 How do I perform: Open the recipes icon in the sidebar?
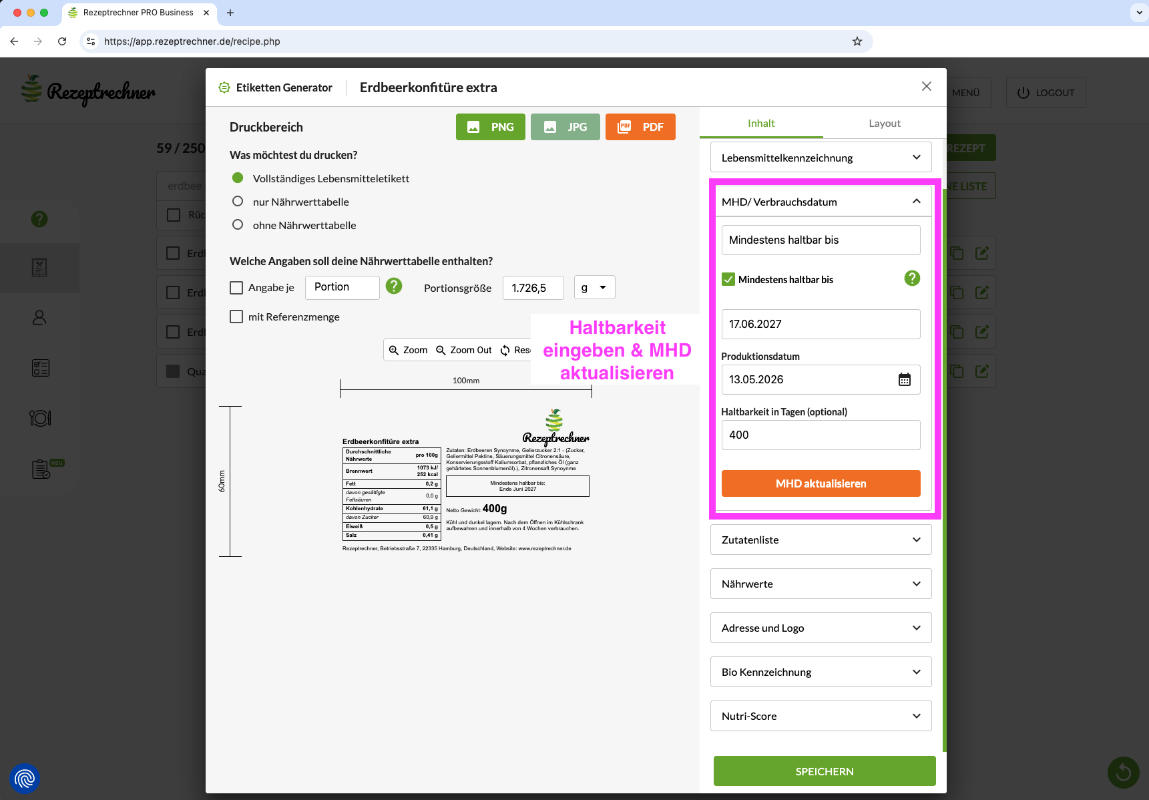(40, 267)
